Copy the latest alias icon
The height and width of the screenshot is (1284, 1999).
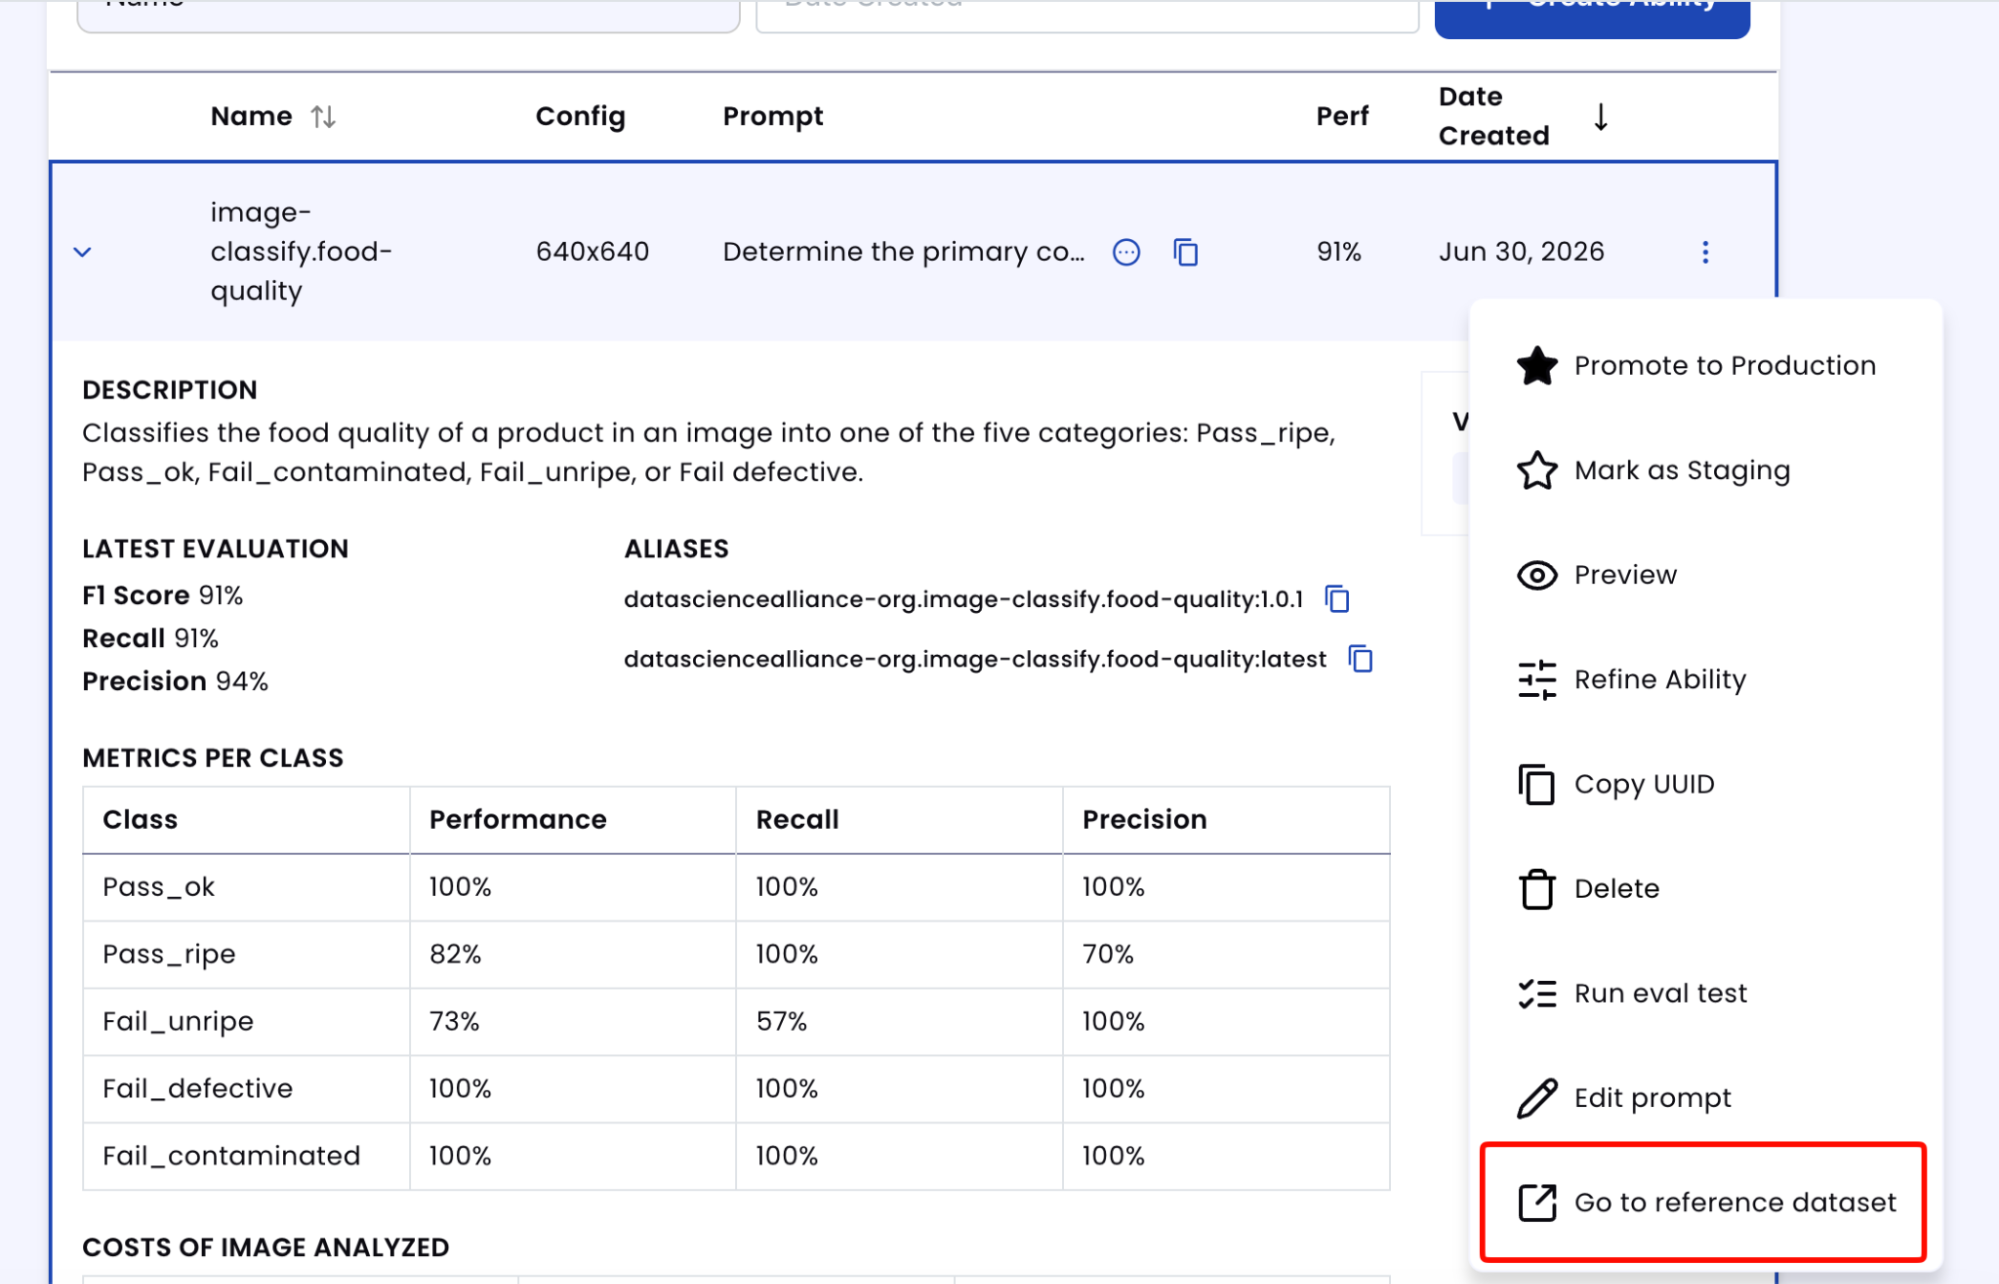[1361, 659]
